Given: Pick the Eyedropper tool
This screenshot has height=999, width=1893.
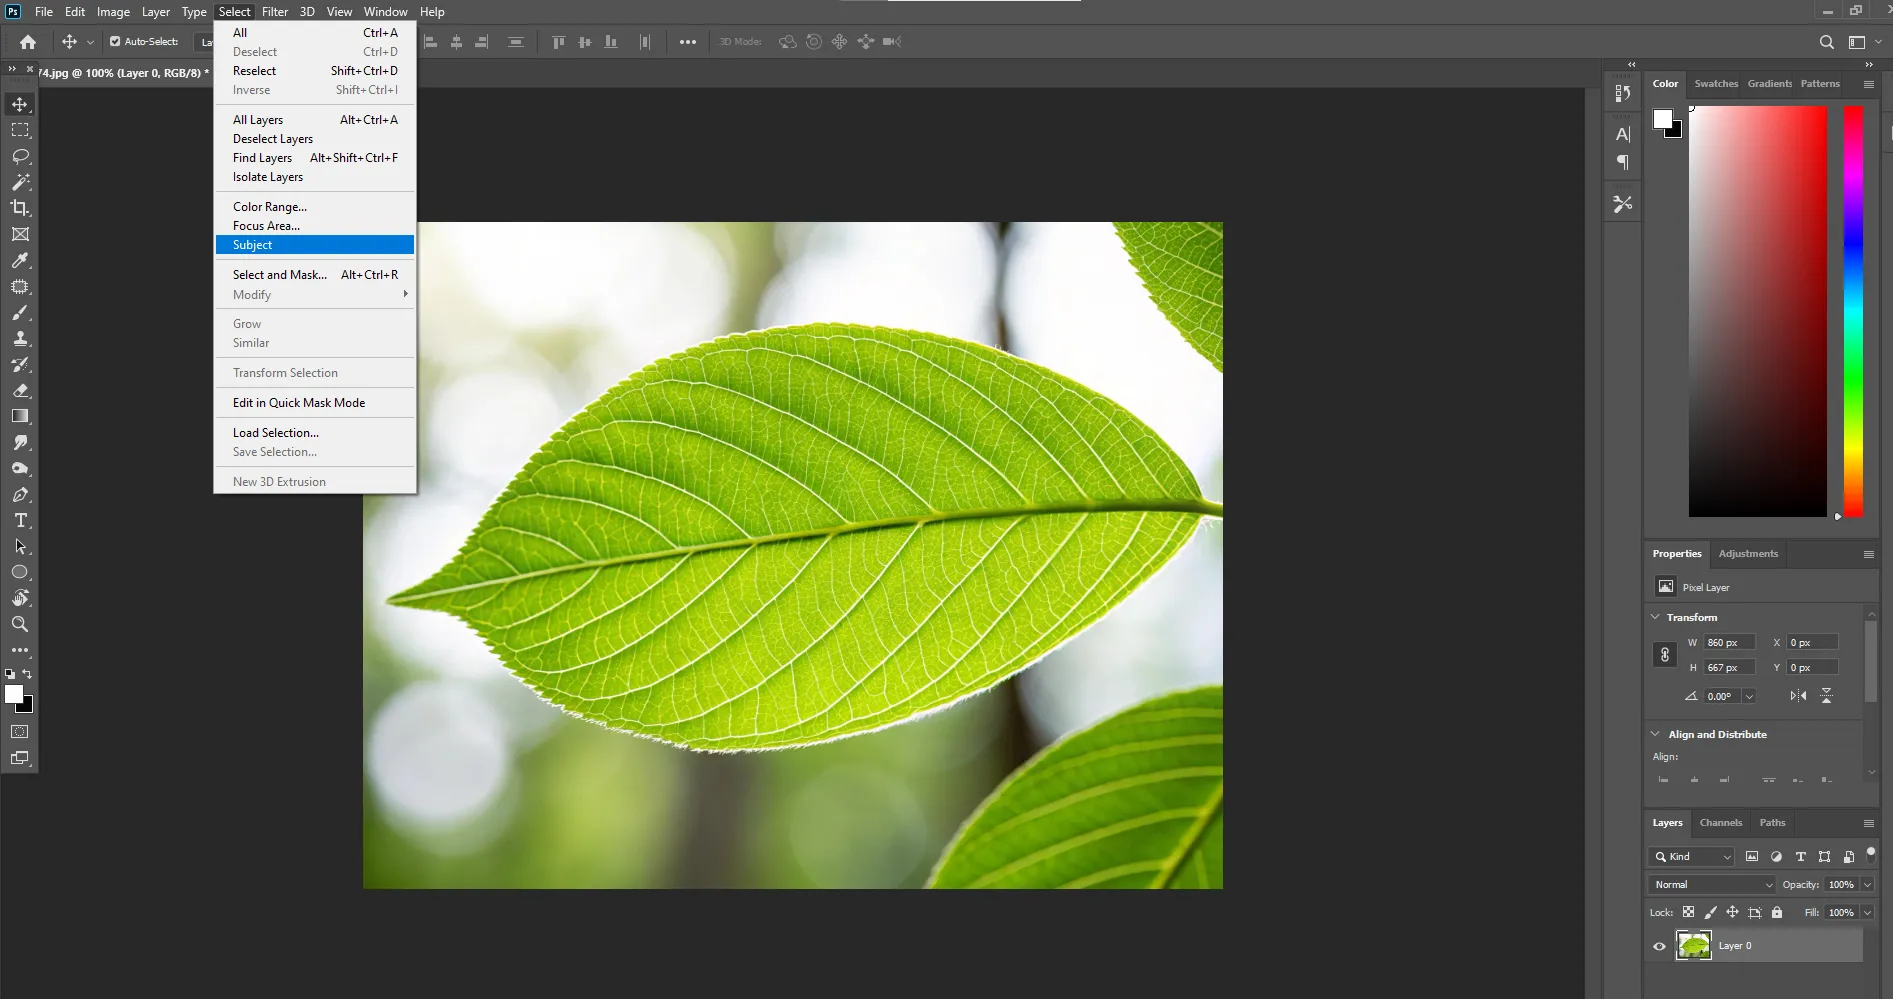Looking at the screenshot, I should (20, 260).
